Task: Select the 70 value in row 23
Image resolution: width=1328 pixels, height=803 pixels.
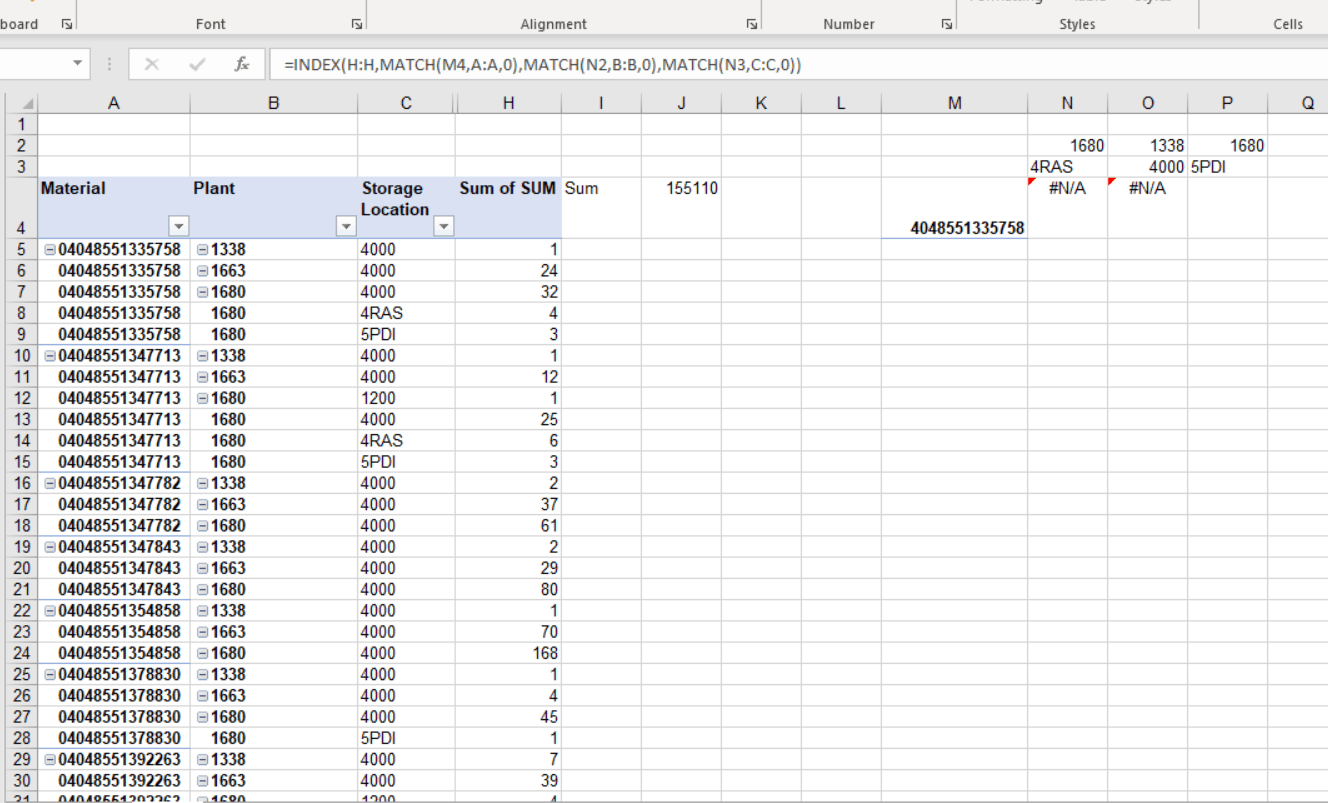Action: pyautogui.click(x=508, y=632)
